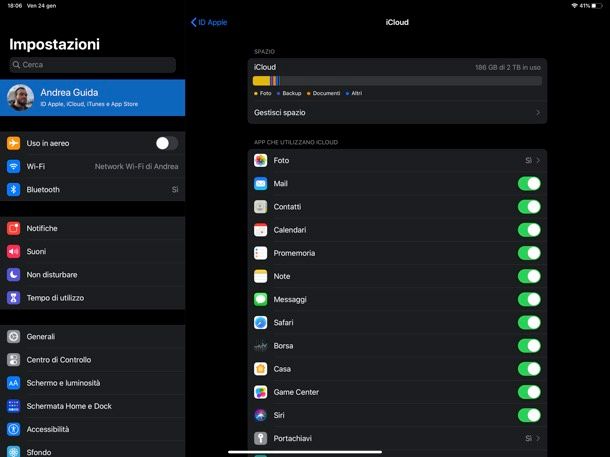Tap the Accessibilità icon
The height and width of the screenshot is (457, 610).
(x=13, y=429)
